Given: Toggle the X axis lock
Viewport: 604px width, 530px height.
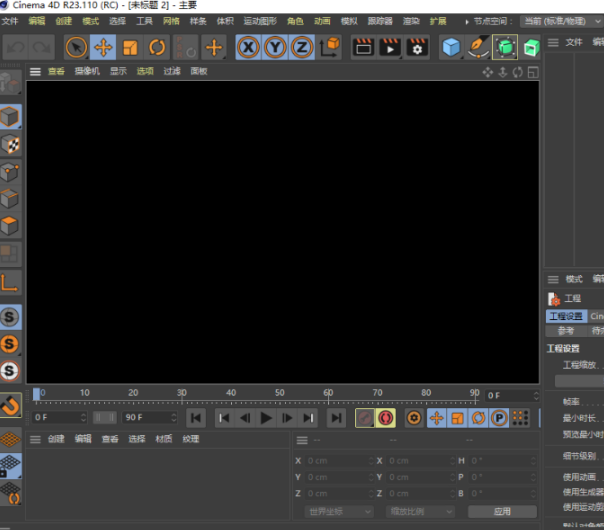Looking at the screenshot, I should [248, 47].
